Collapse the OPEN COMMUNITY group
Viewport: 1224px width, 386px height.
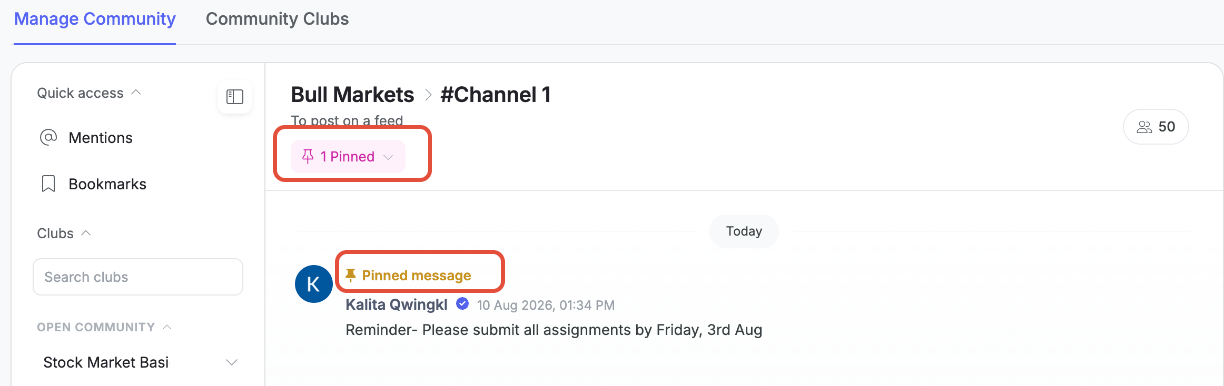pos(167,327)
